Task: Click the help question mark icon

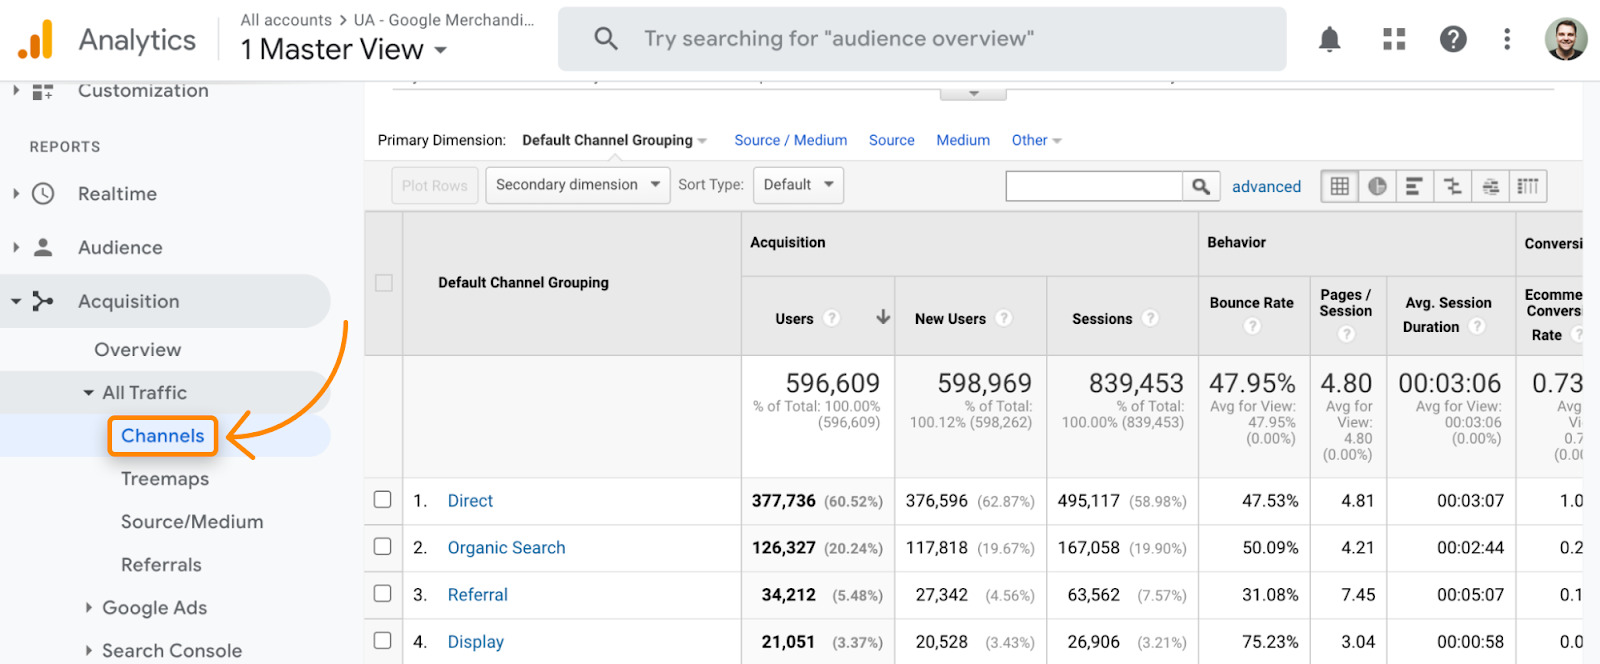Action: coord(1453,39)
